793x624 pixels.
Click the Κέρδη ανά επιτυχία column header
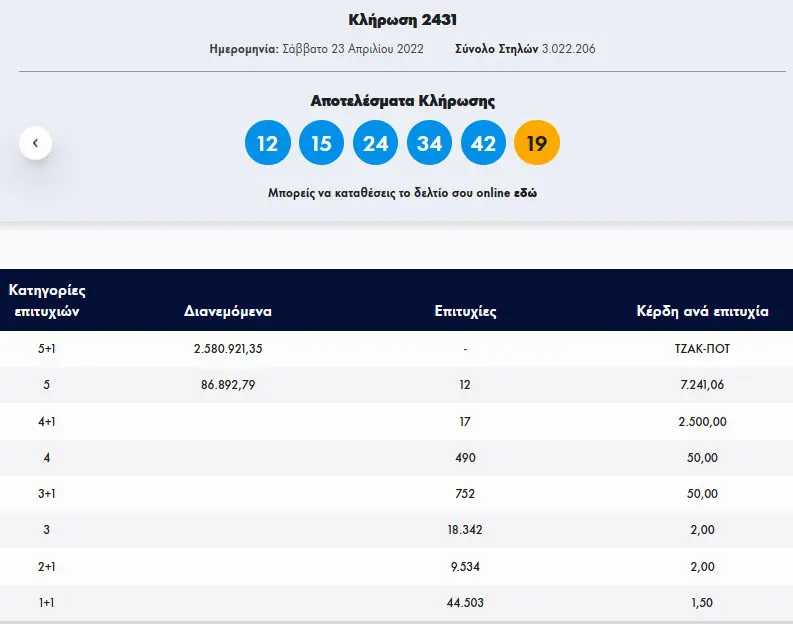click(702, 311)
